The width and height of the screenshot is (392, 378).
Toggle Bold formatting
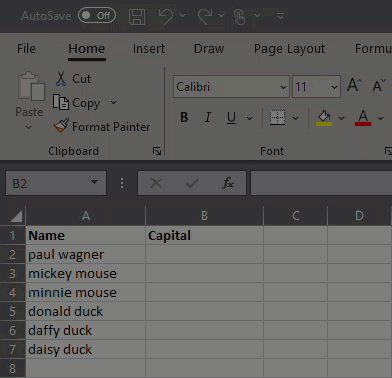click(x=184, y=117)
